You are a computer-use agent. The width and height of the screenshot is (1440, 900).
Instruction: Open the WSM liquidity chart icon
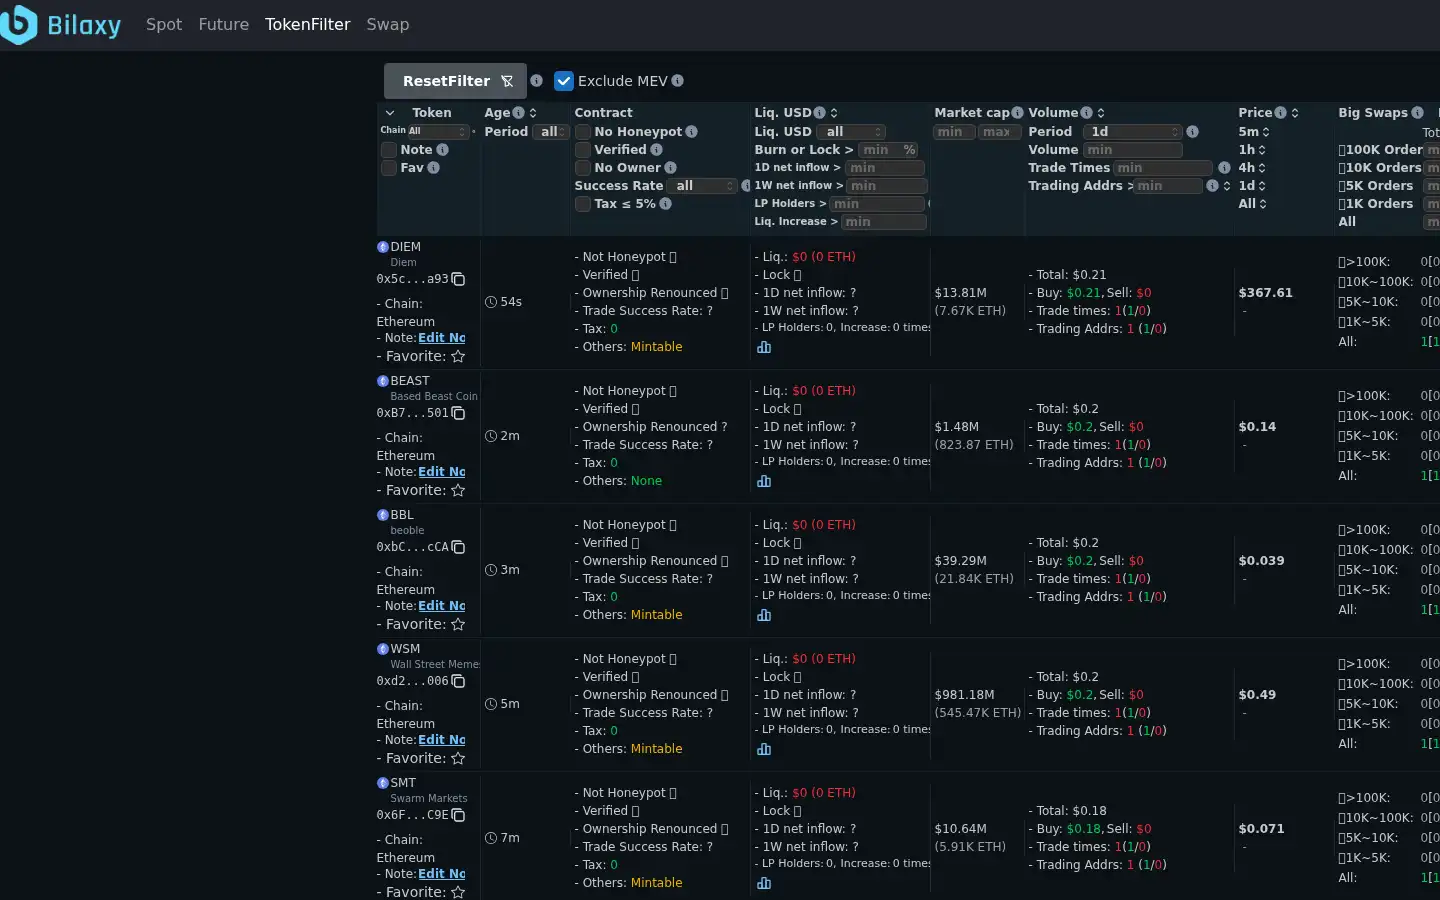[764, 749]
